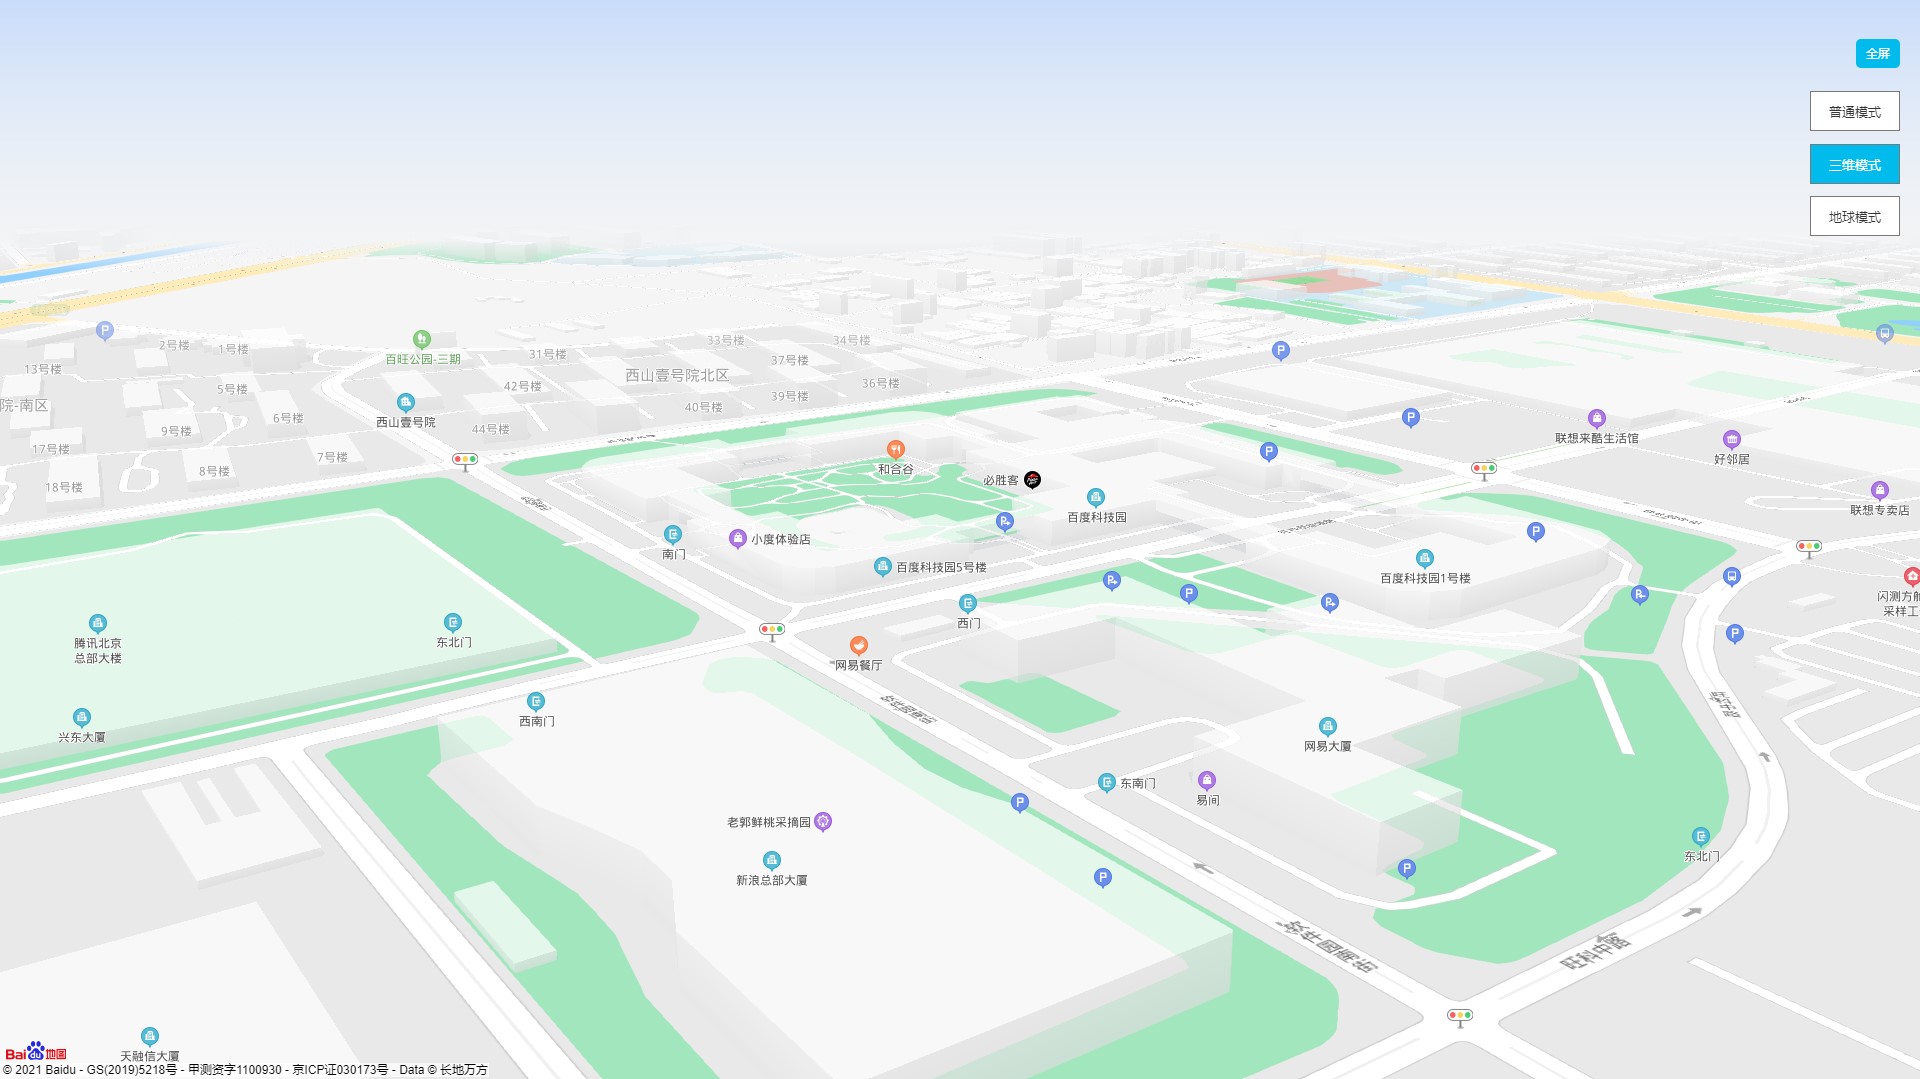Viewport: 1920px width, 1079px height.
Task: Click the 兴东大厦 building marker icon
Action: [x=82, y=717]
